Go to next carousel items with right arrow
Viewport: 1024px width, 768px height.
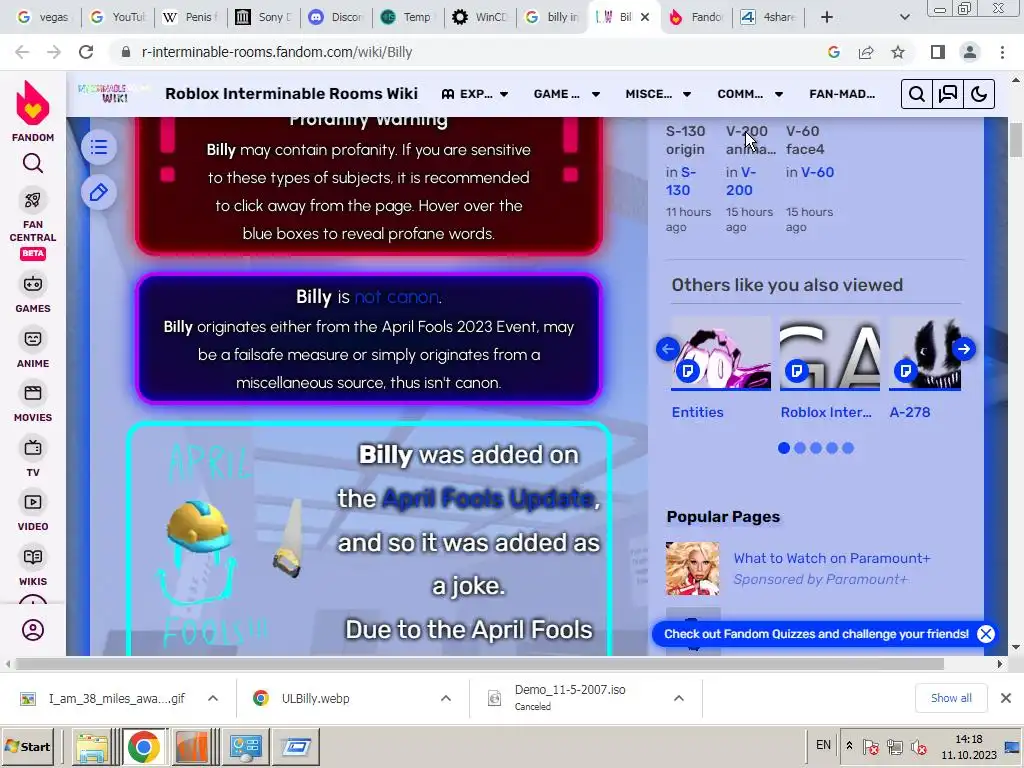(964, 349)
